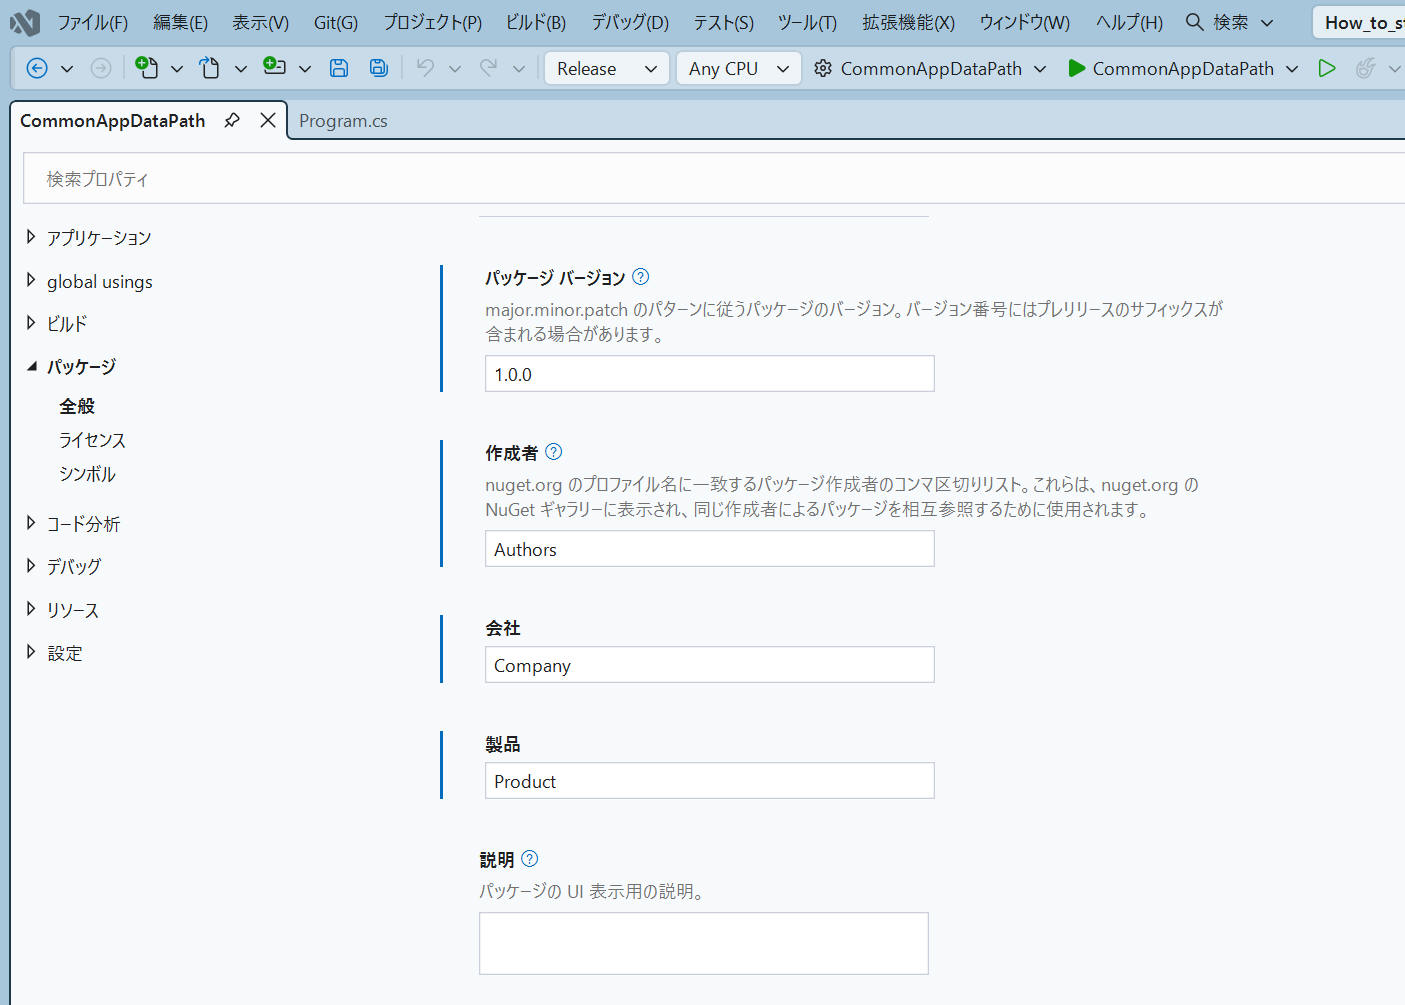Click the 検索プロパティ search field
This screenshot has width=1405, height=1005.
tap(714, 179)
